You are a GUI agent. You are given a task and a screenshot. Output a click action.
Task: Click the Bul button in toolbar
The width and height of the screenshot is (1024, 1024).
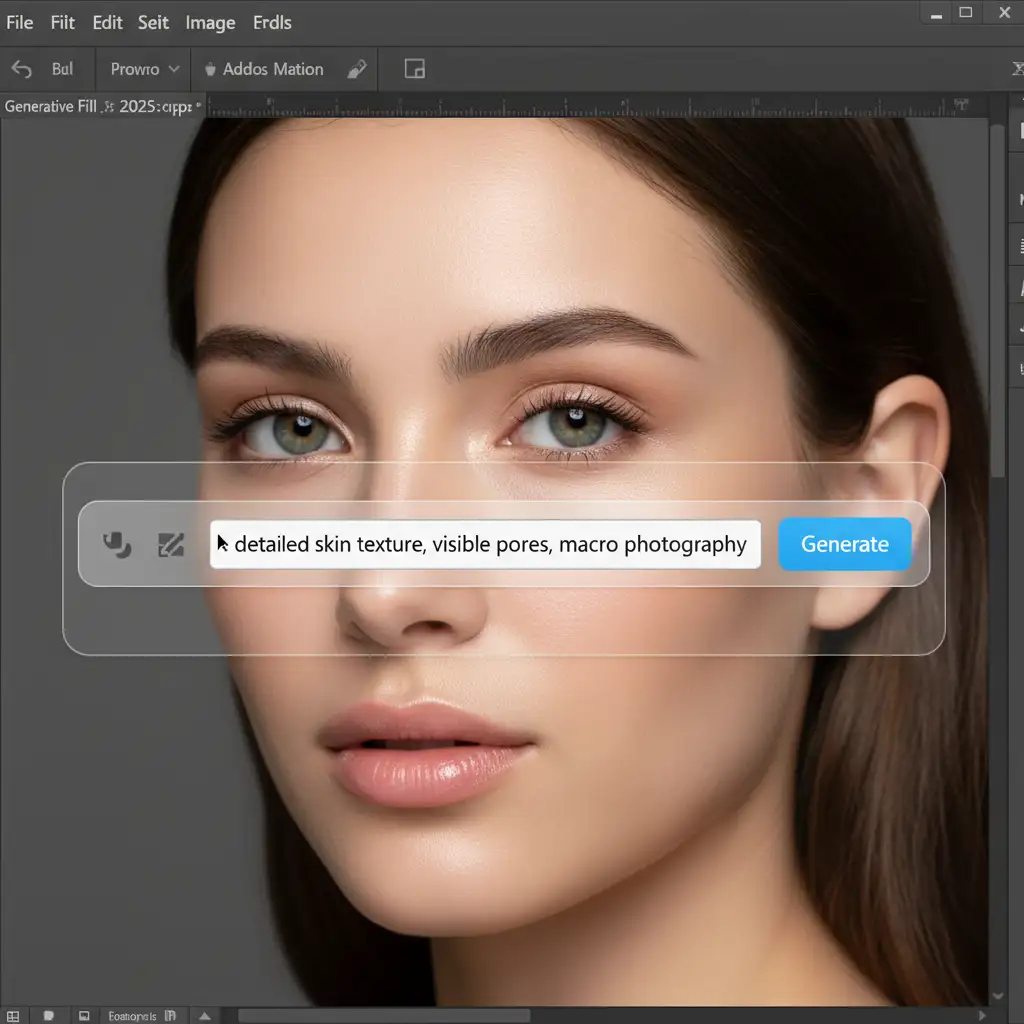click(62, 69)
